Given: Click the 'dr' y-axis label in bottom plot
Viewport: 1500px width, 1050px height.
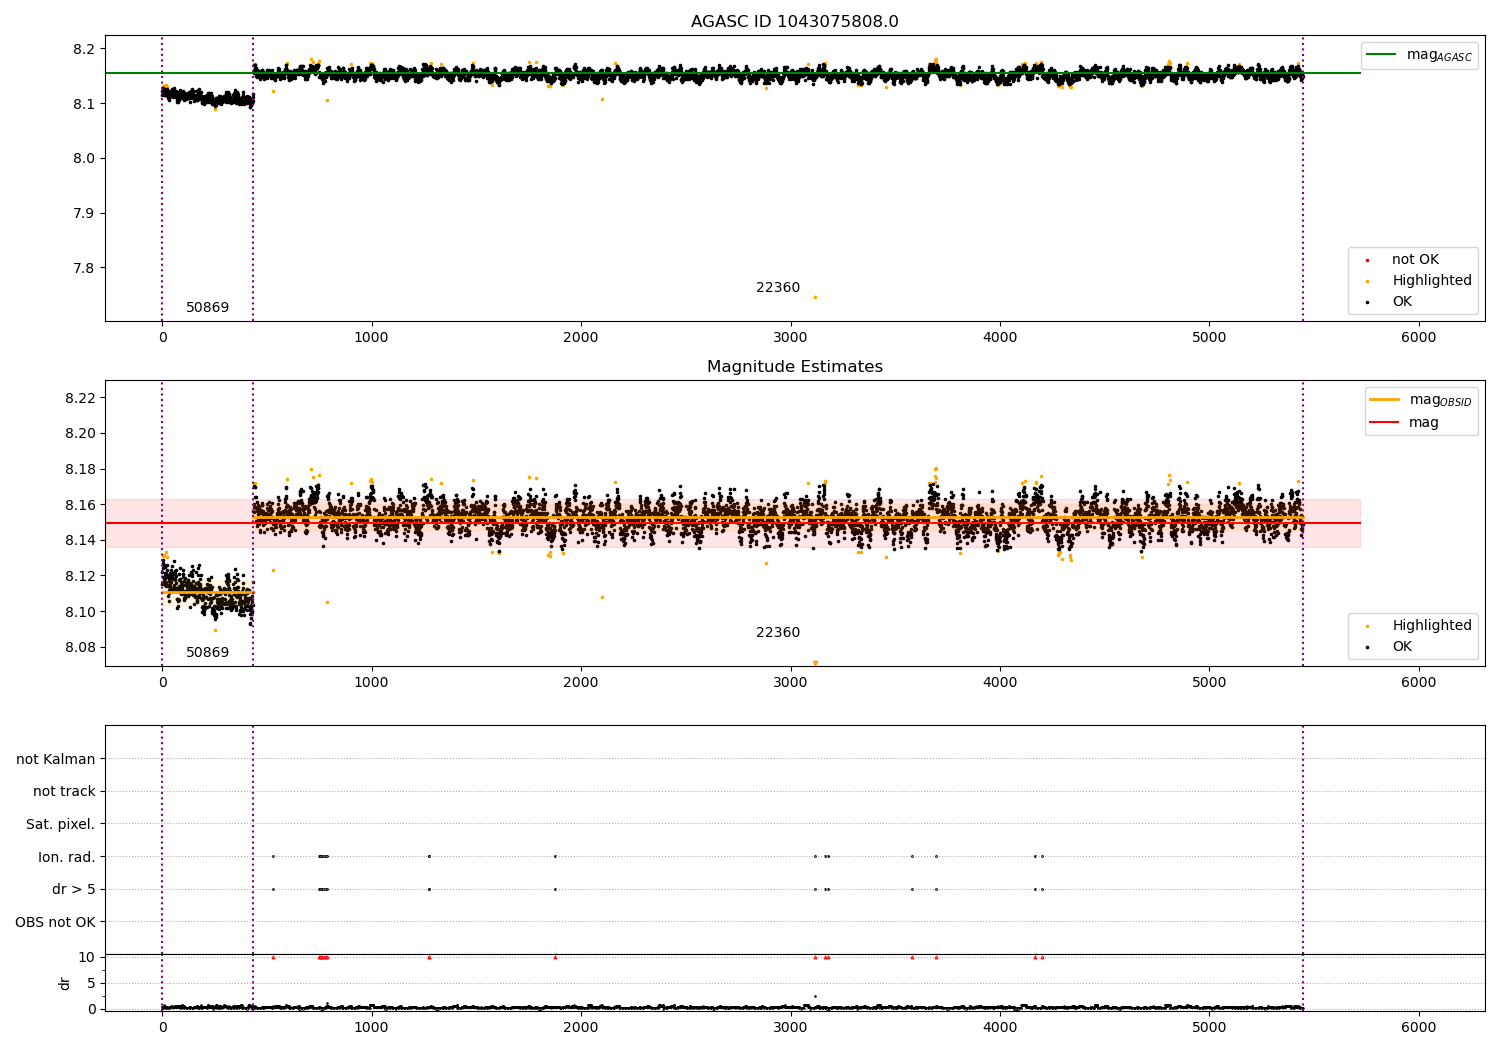Looking at the screenshot, I should pyautogui.click(x=65, y=983).
